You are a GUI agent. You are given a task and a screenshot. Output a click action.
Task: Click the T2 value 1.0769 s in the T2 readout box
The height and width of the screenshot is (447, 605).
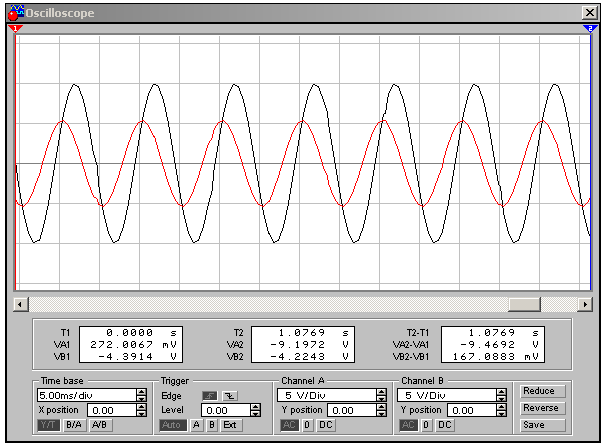coord(313,332)
